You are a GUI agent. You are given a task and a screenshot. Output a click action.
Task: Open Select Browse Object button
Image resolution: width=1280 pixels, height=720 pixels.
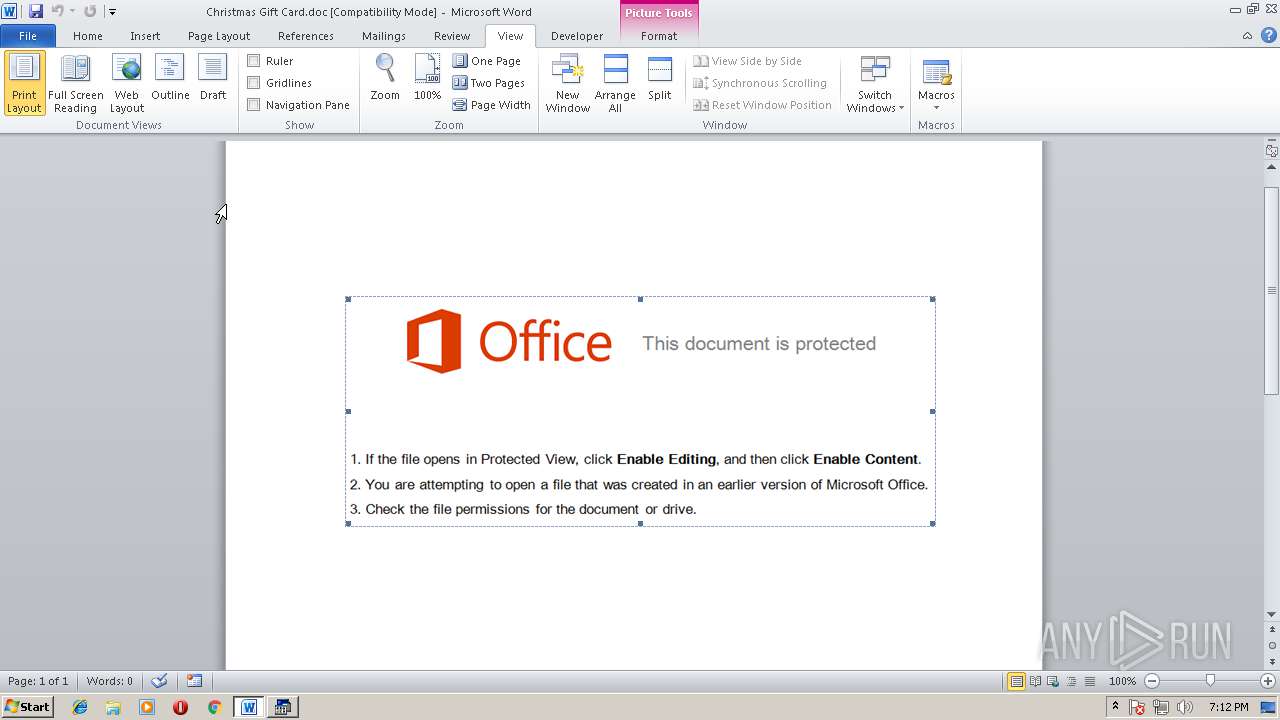(1271, 646)
